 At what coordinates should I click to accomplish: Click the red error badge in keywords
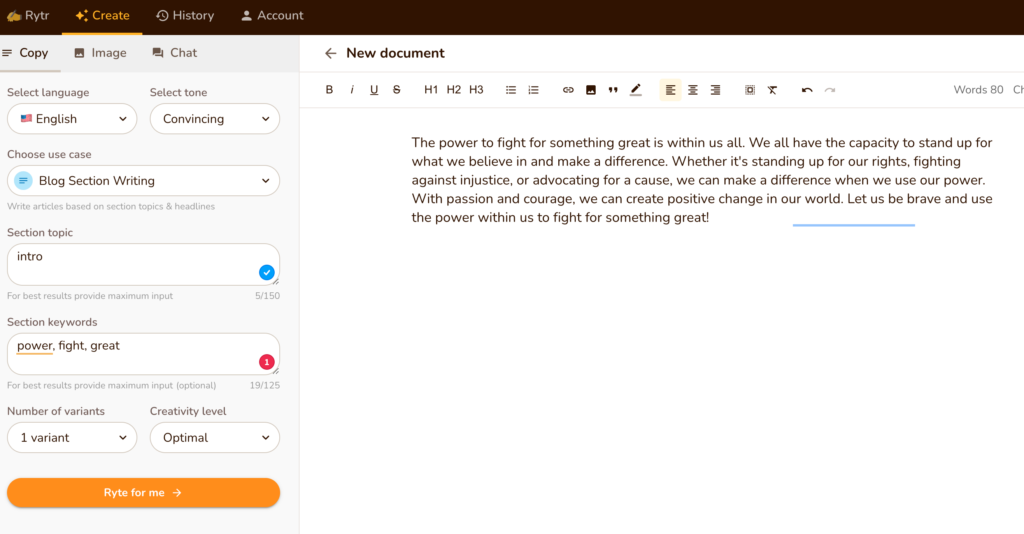coord(266,362)
